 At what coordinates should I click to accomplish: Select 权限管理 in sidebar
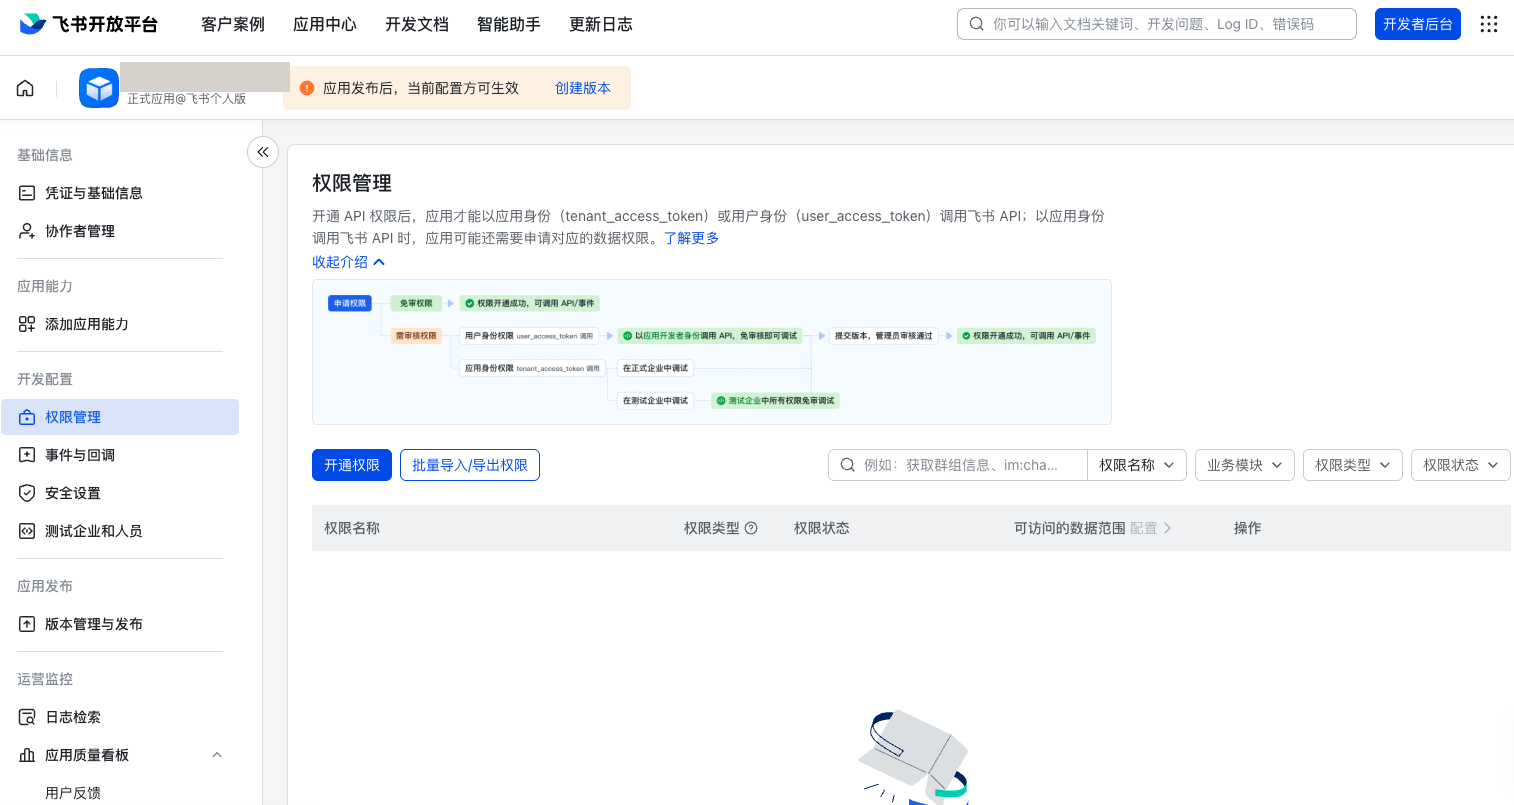120,417
